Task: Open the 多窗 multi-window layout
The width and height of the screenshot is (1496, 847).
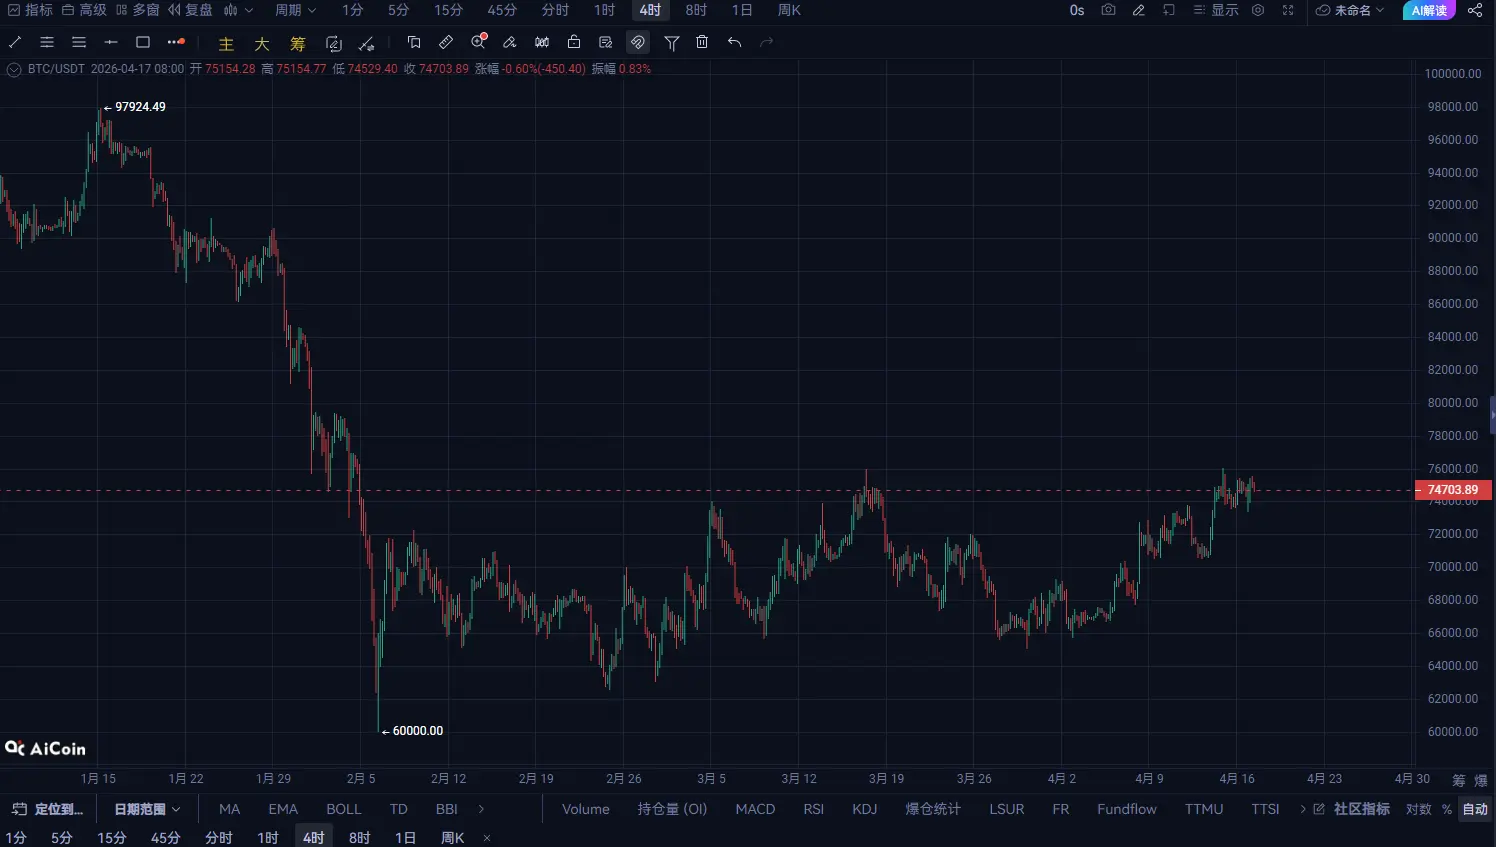Action: [138, 10]
